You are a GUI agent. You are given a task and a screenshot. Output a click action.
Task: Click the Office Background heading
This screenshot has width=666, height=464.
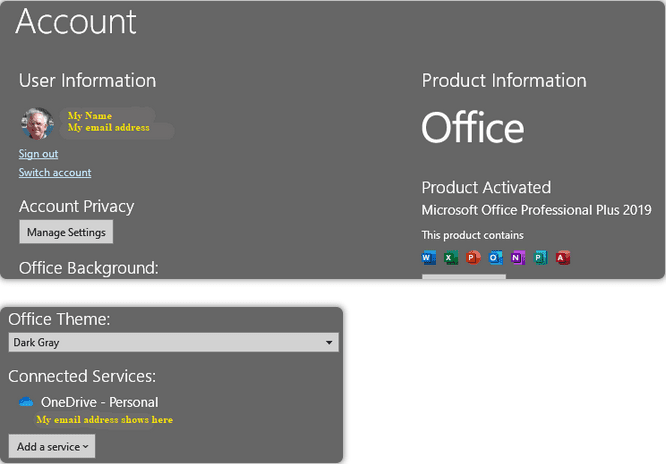pyautogui.click(x=88, y=268)
